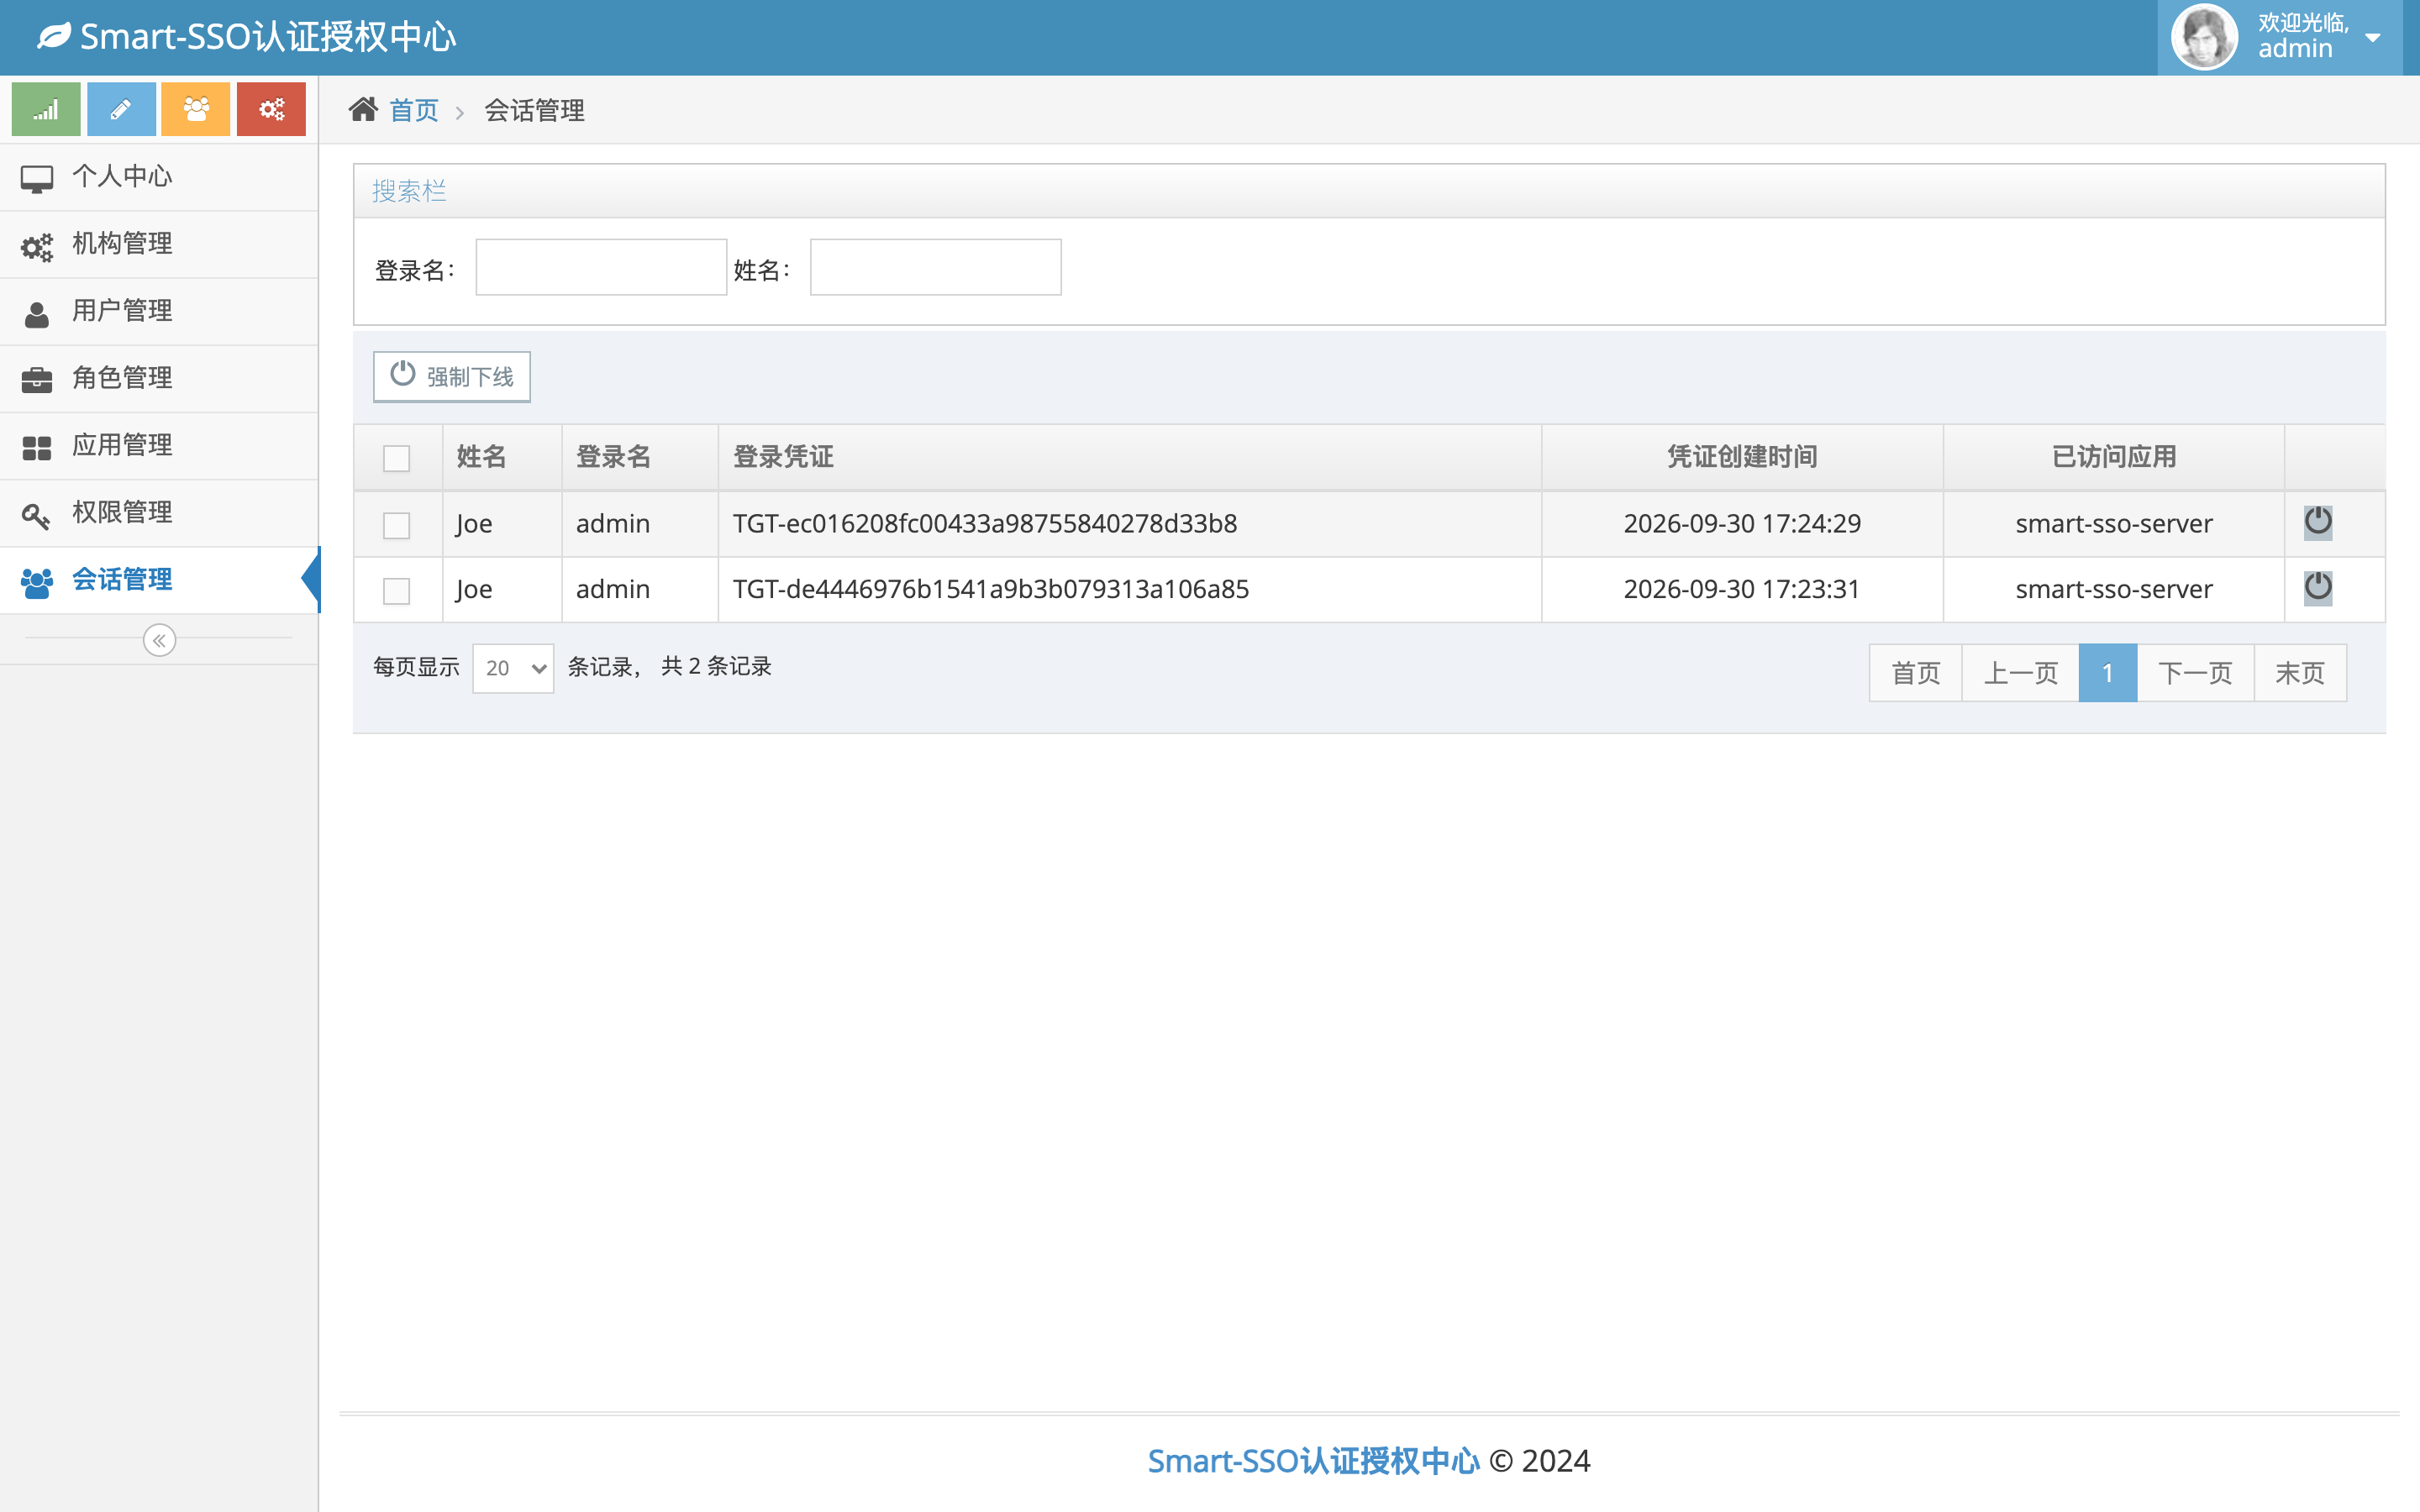Click the admin user avatar
Image resolution: width=2420 pixels, height=1512 pixels.
point(2204,37)
